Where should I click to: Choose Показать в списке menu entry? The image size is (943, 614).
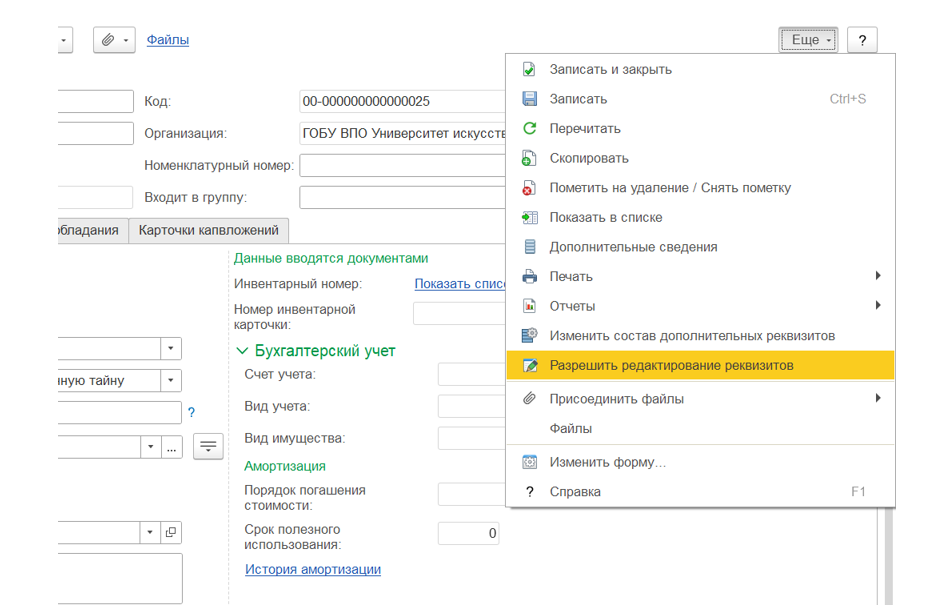click(700, 218)
